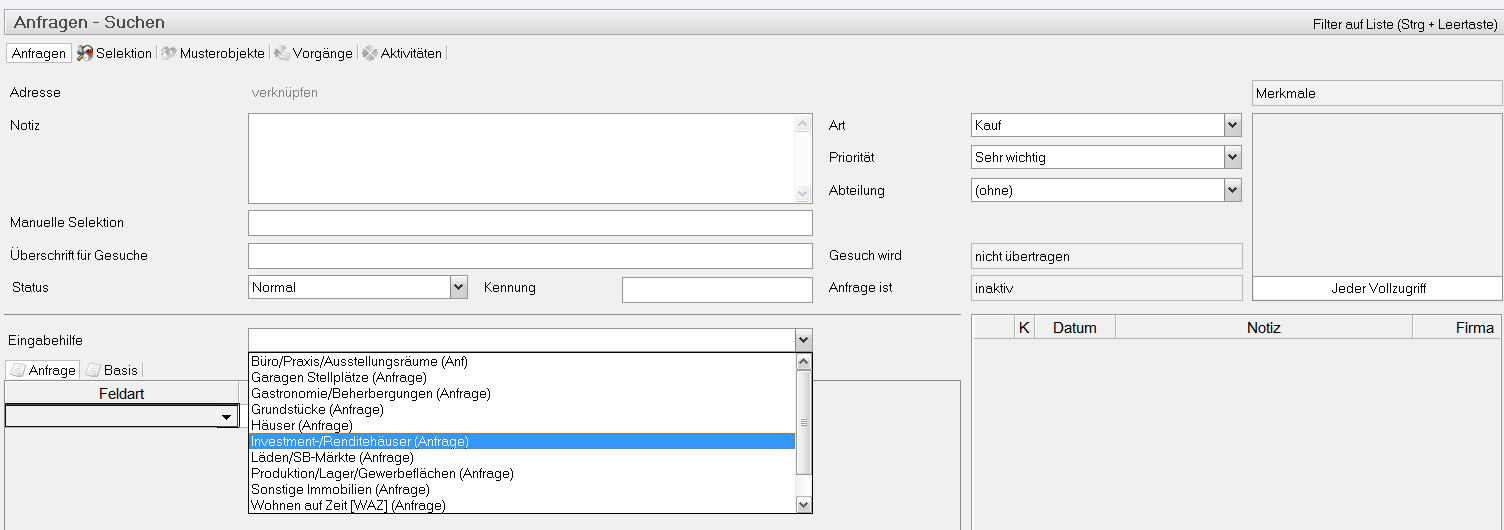Select Grundstücke (Anfrage) from the list
The image size is (1504, 530).
pyautogui.click(x=317, y=409)
